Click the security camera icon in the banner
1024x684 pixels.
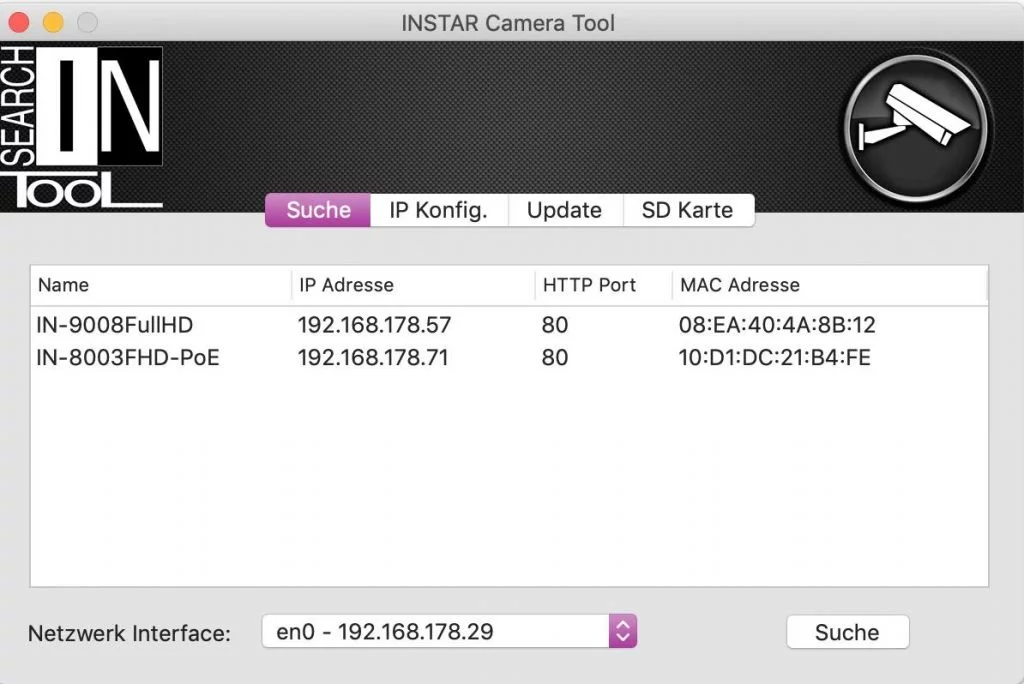(x=916, y=127)
